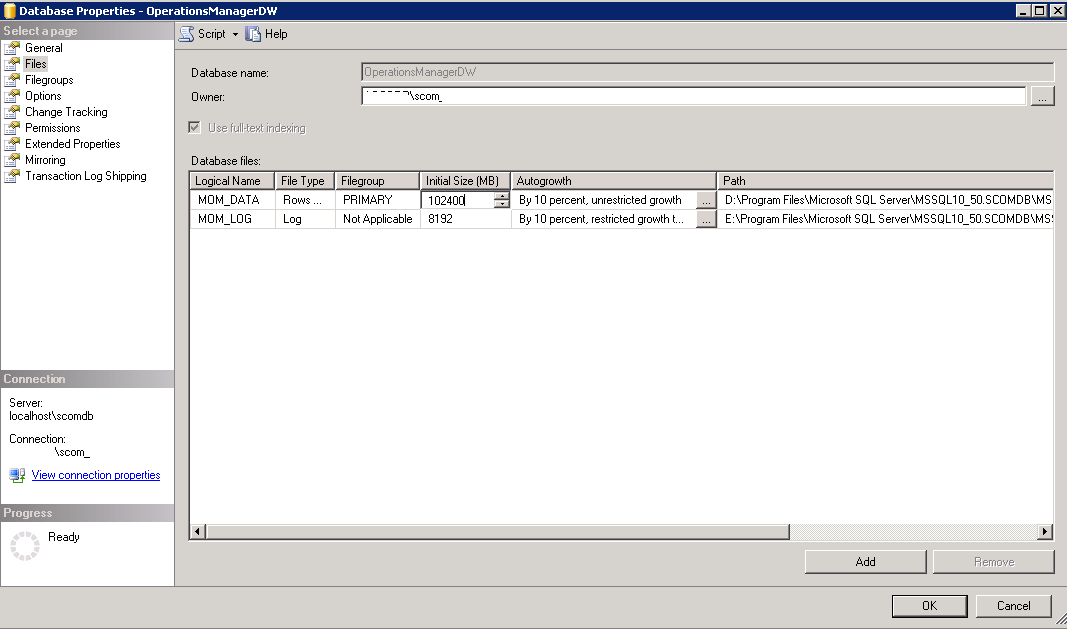Viewport: 1067px width, 629px height.
Task: Click the Options page icon
Action: [x=12, y=96]
